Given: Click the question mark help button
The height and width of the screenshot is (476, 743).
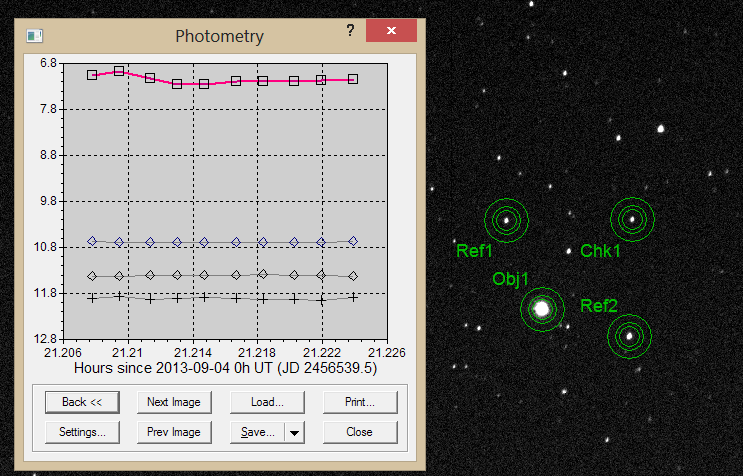Looking at the screenshot, I should pos(350,31).
